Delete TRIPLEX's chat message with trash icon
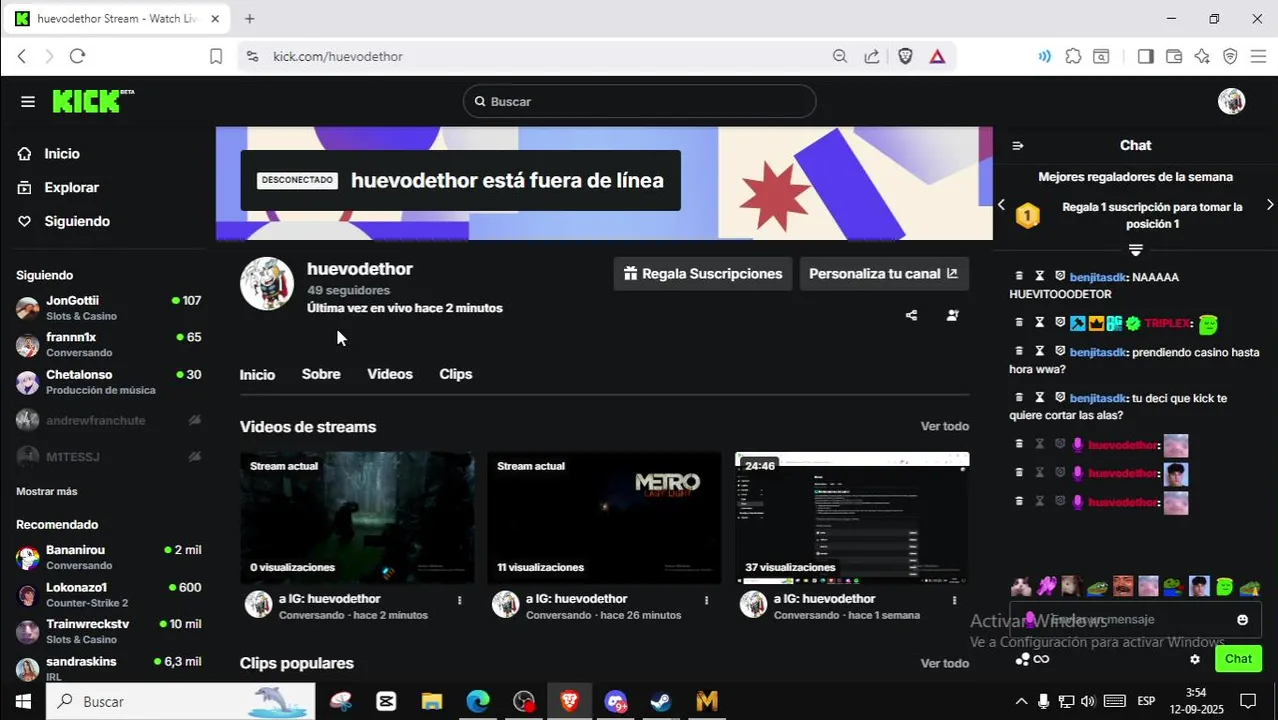The width and height of the screenshot is (1278, 720). click(x=1019, y=323)
